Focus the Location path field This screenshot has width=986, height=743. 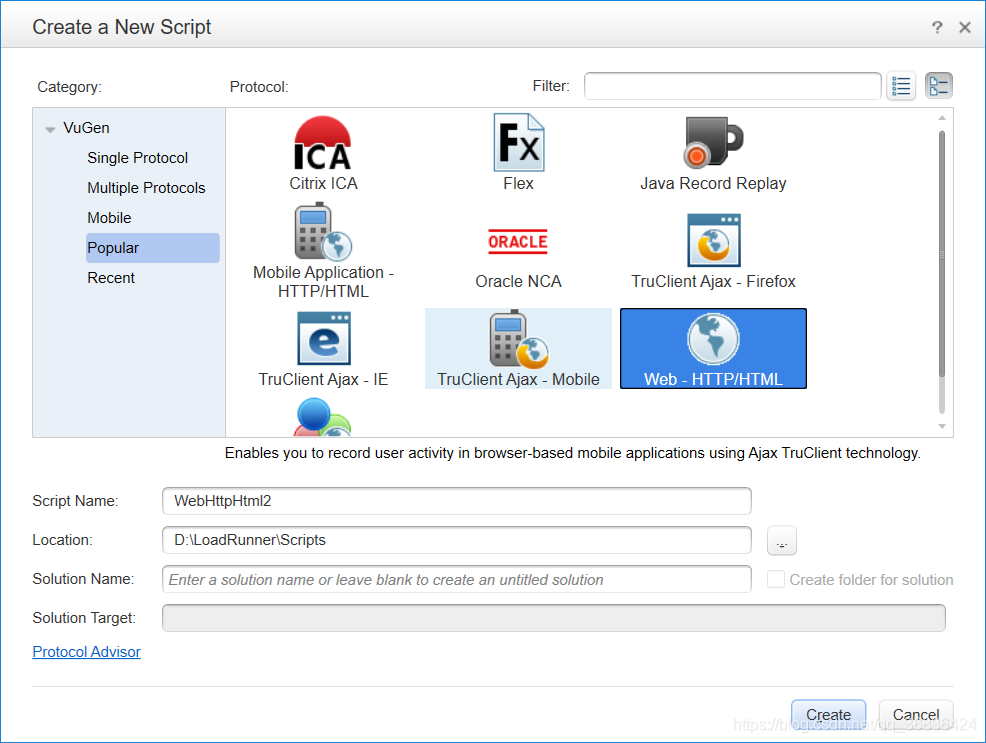coord(457,540)
